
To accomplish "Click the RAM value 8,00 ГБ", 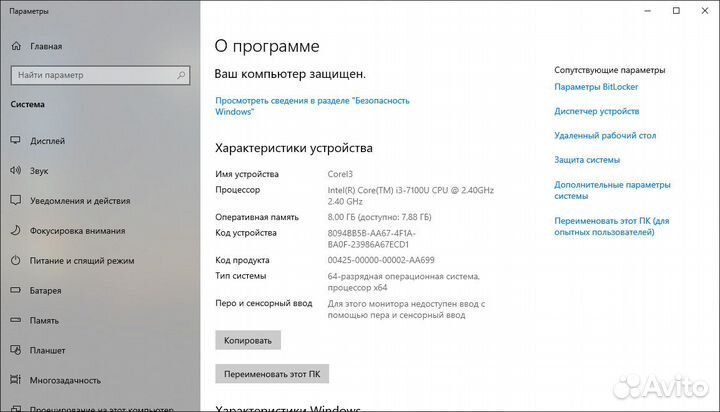I will point(379,217).
